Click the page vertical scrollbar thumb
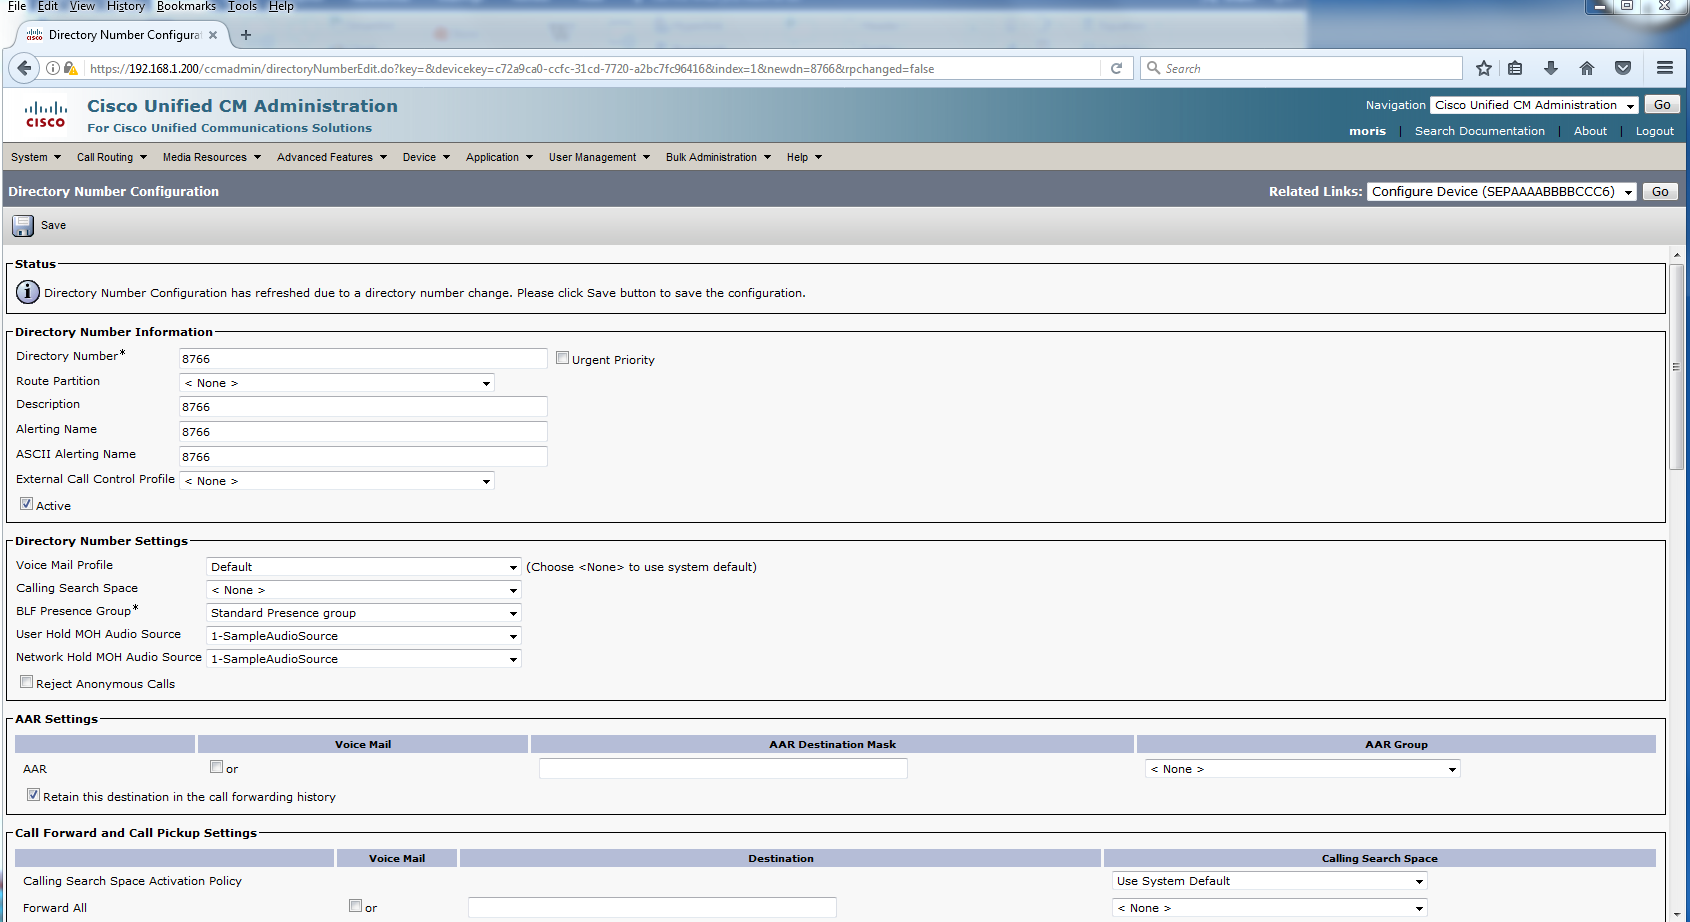1690x922 pixels. [1677, 366]
